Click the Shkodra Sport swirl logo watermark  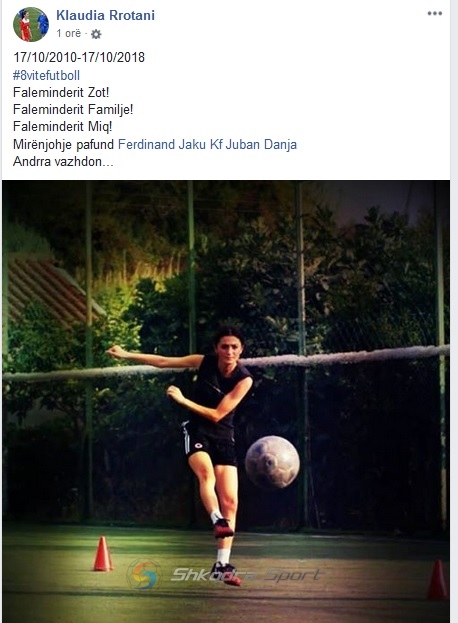tap(144, 575)
